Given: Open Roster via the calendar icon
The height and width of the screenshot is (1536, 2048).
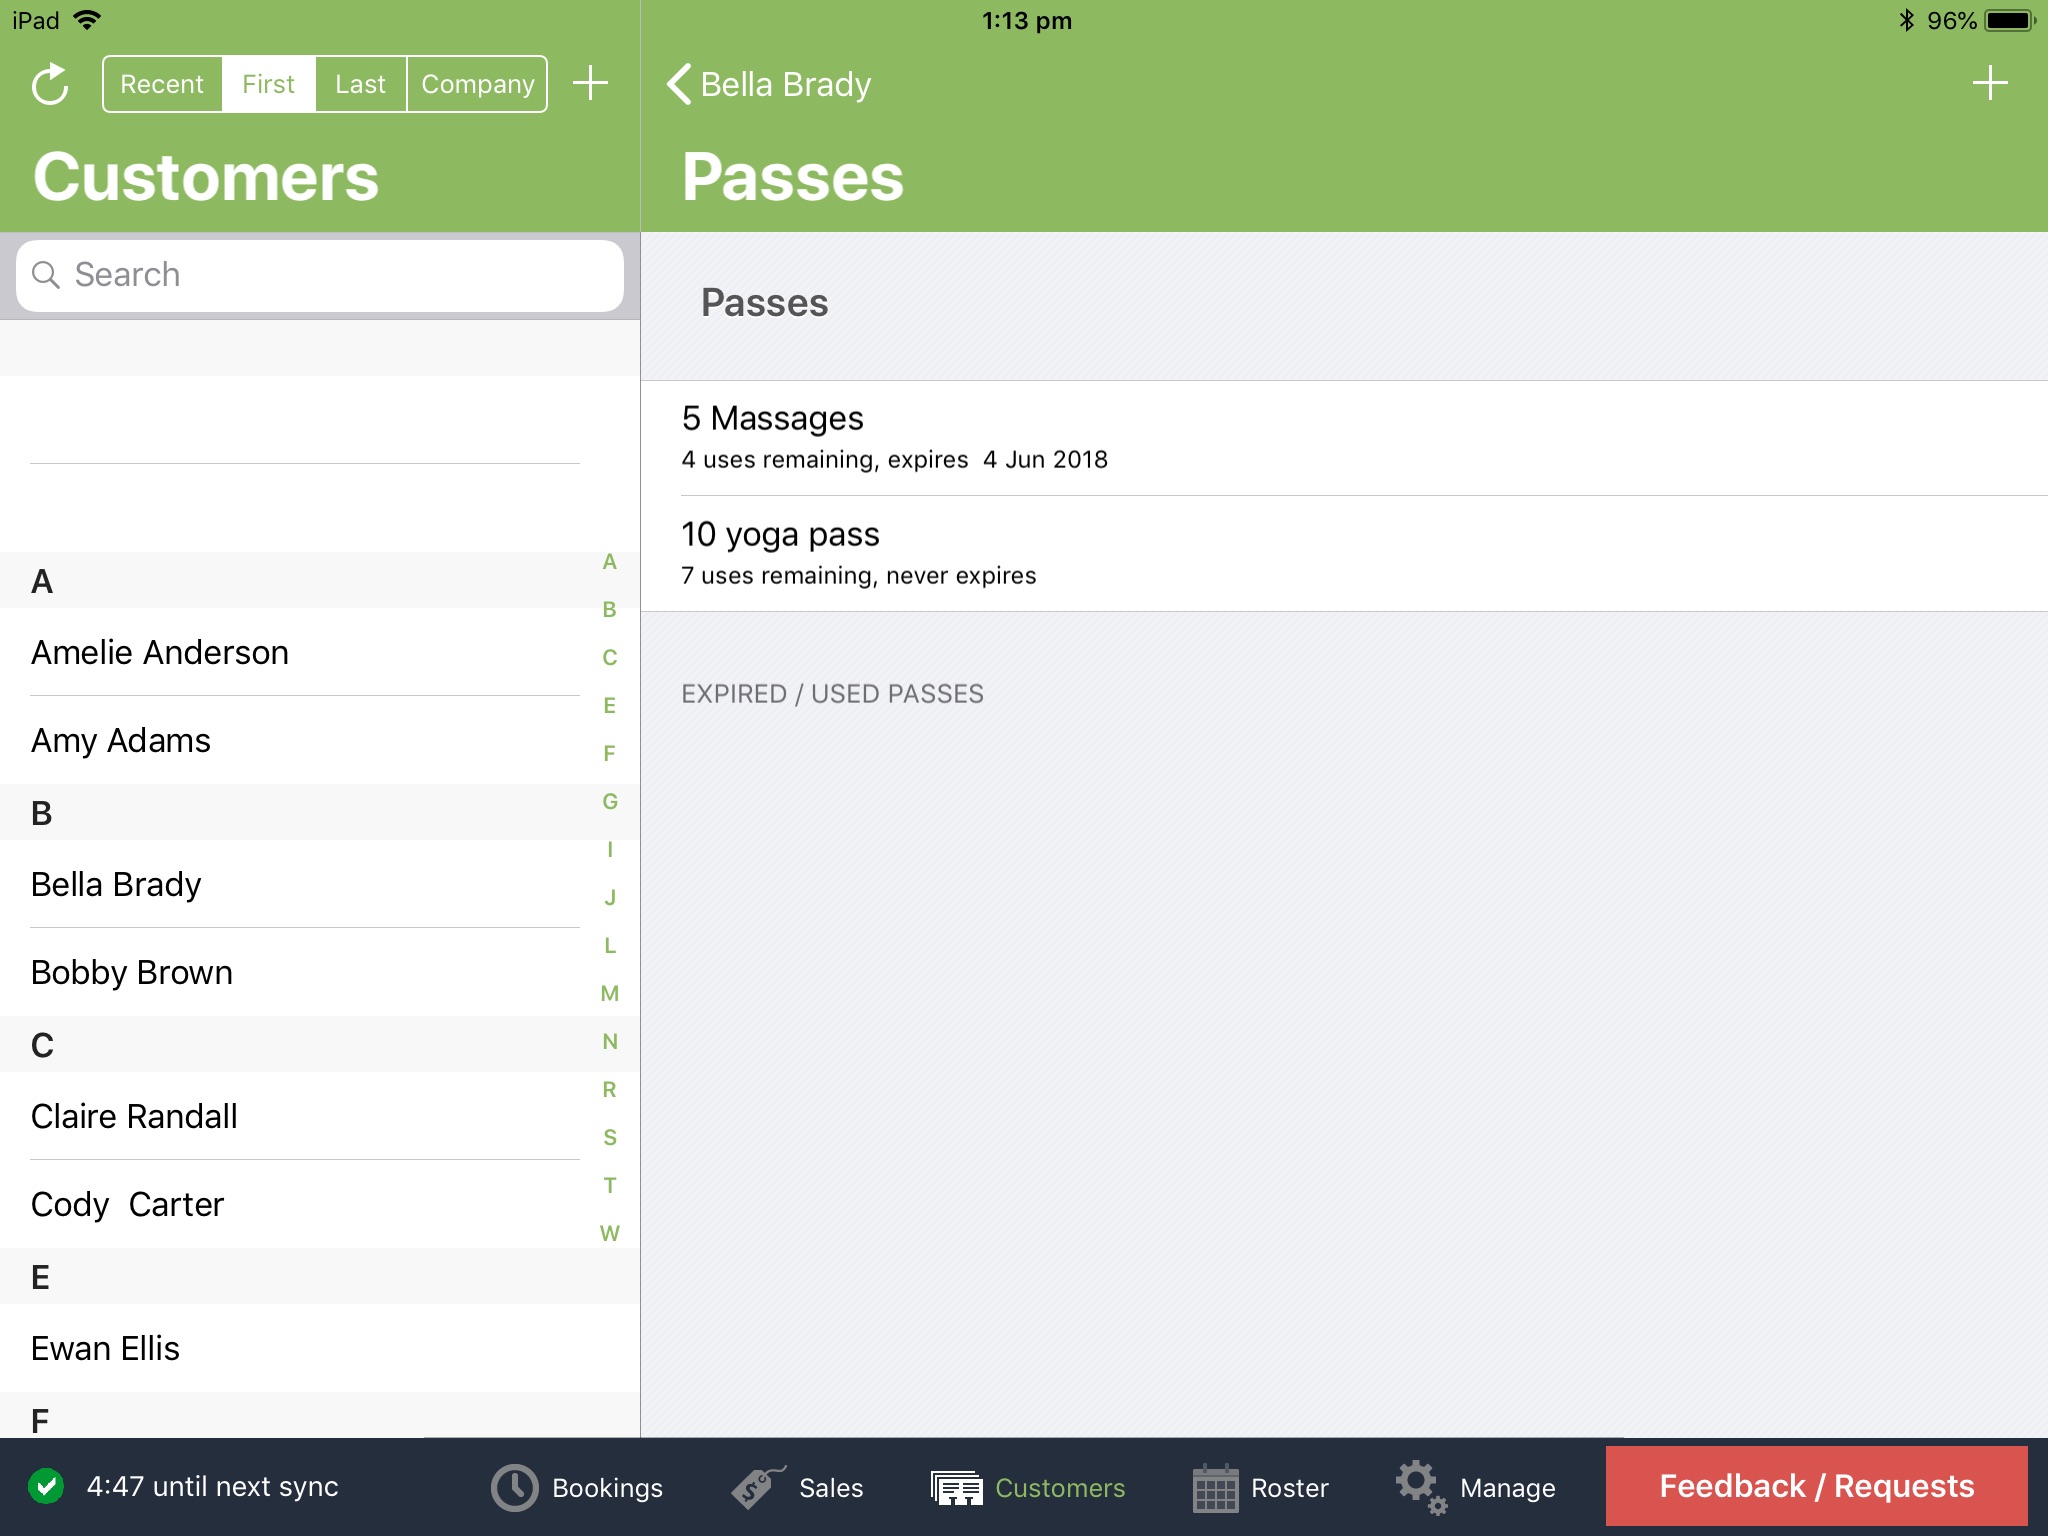Looking at the screenshot, I should (x=1215, y=1487).
